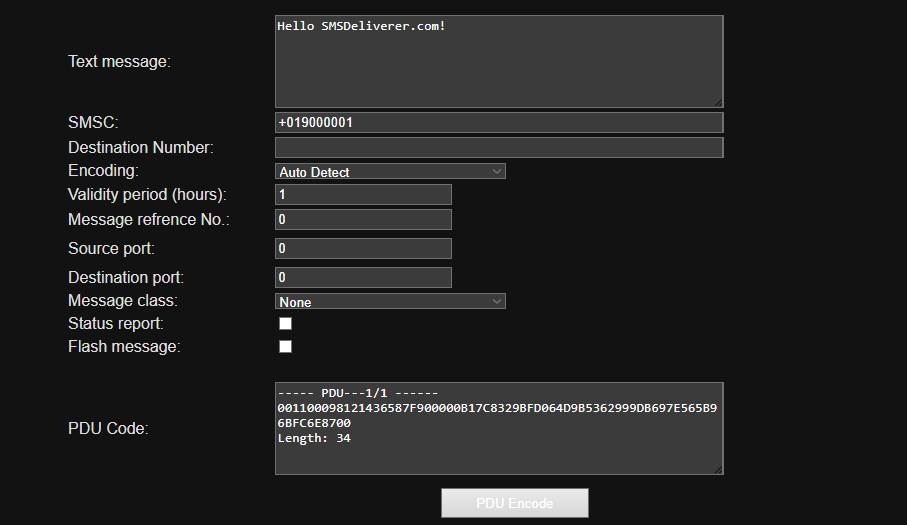Click the SMSC number field
907x525 pixels.
tap(499, 123)
